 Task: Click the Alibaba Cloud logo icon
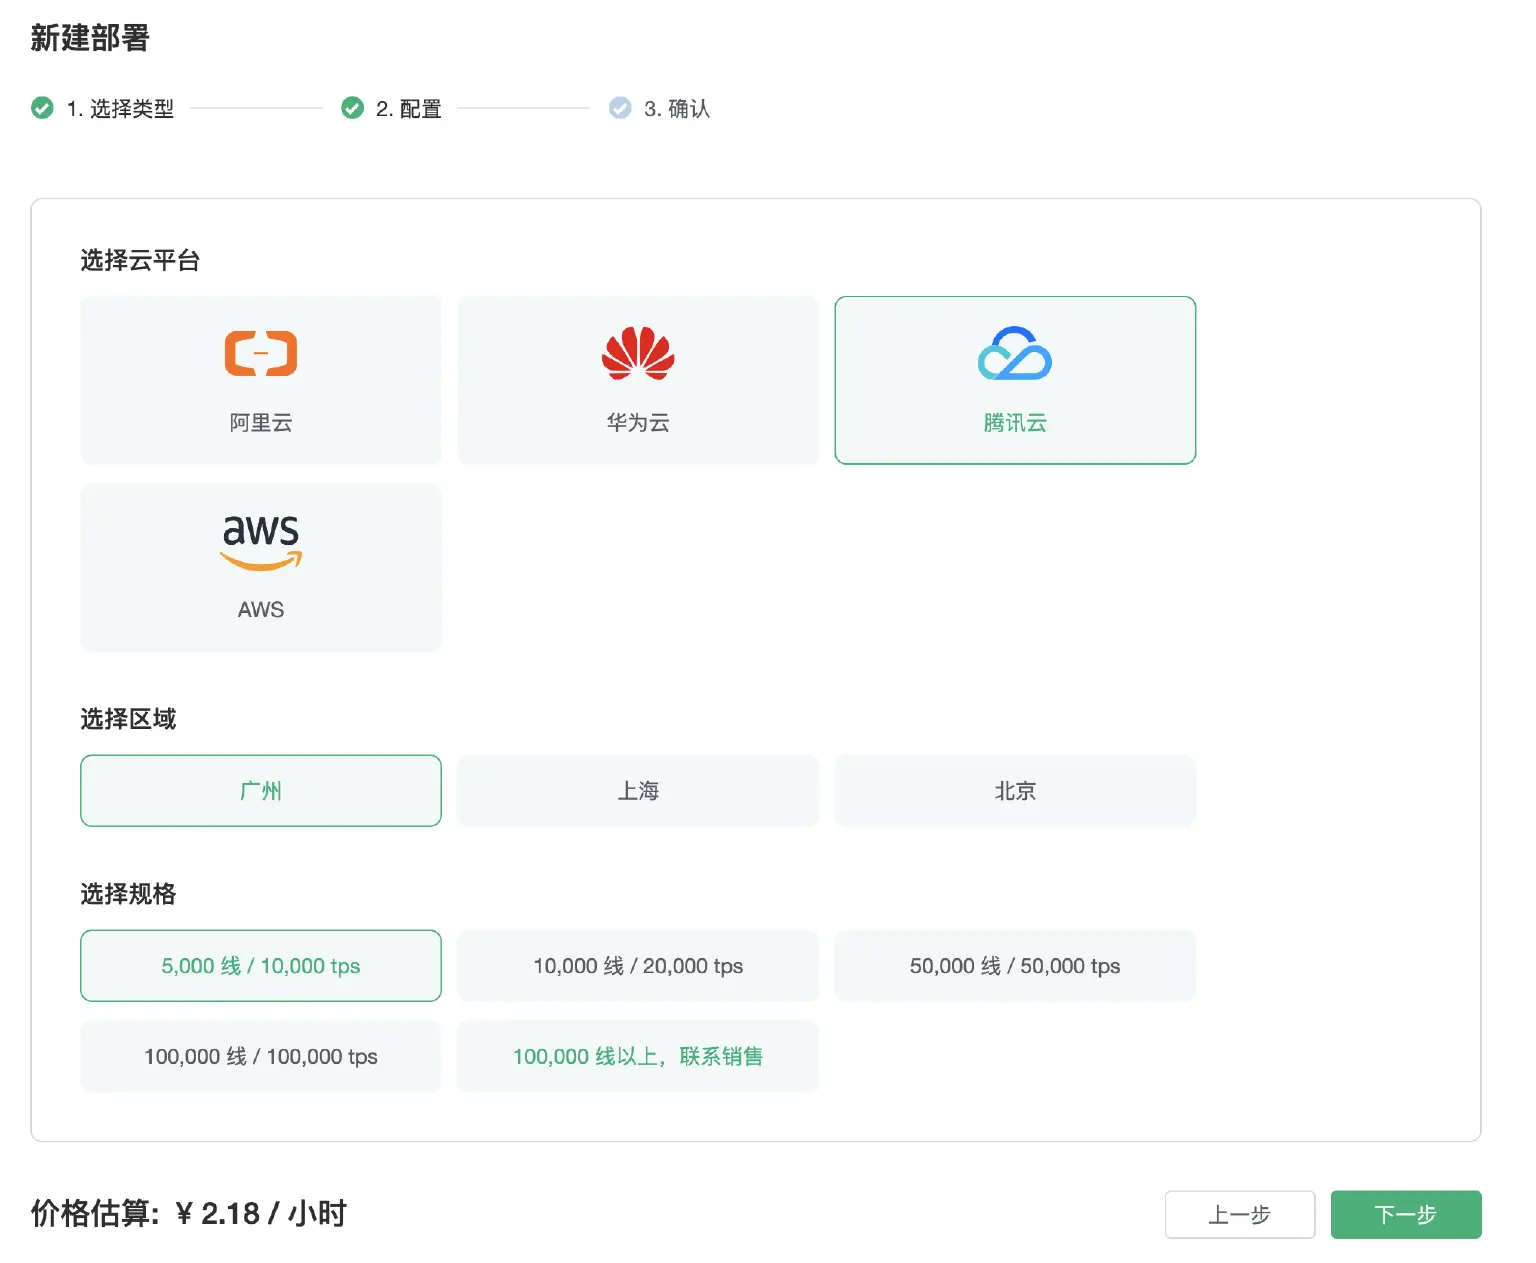260,353
